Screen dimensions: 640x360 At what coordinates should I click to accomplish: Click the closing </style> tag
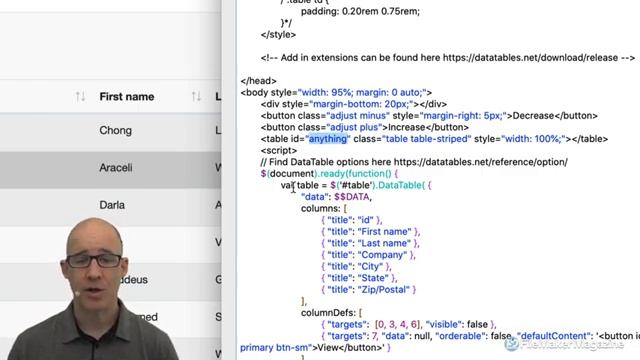[x=278, y=35]
